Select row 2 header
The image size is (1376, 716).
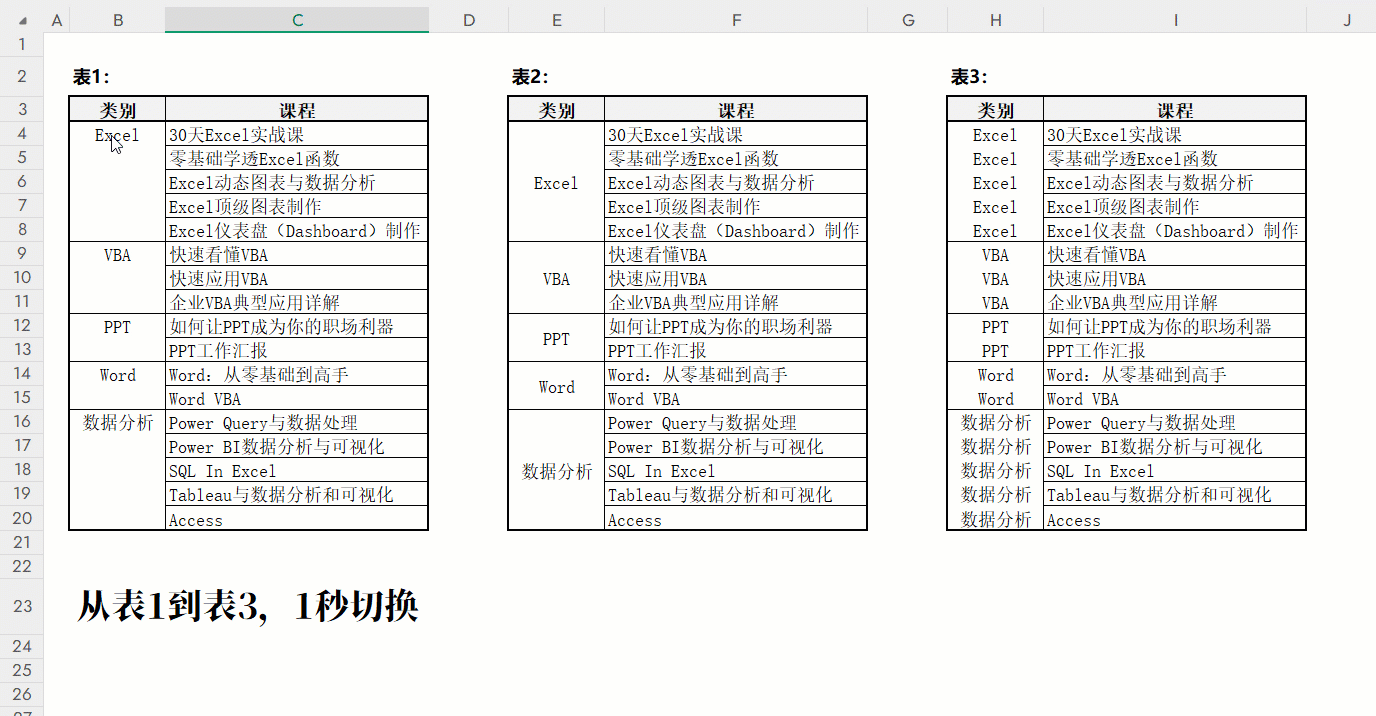coord(22,77)
